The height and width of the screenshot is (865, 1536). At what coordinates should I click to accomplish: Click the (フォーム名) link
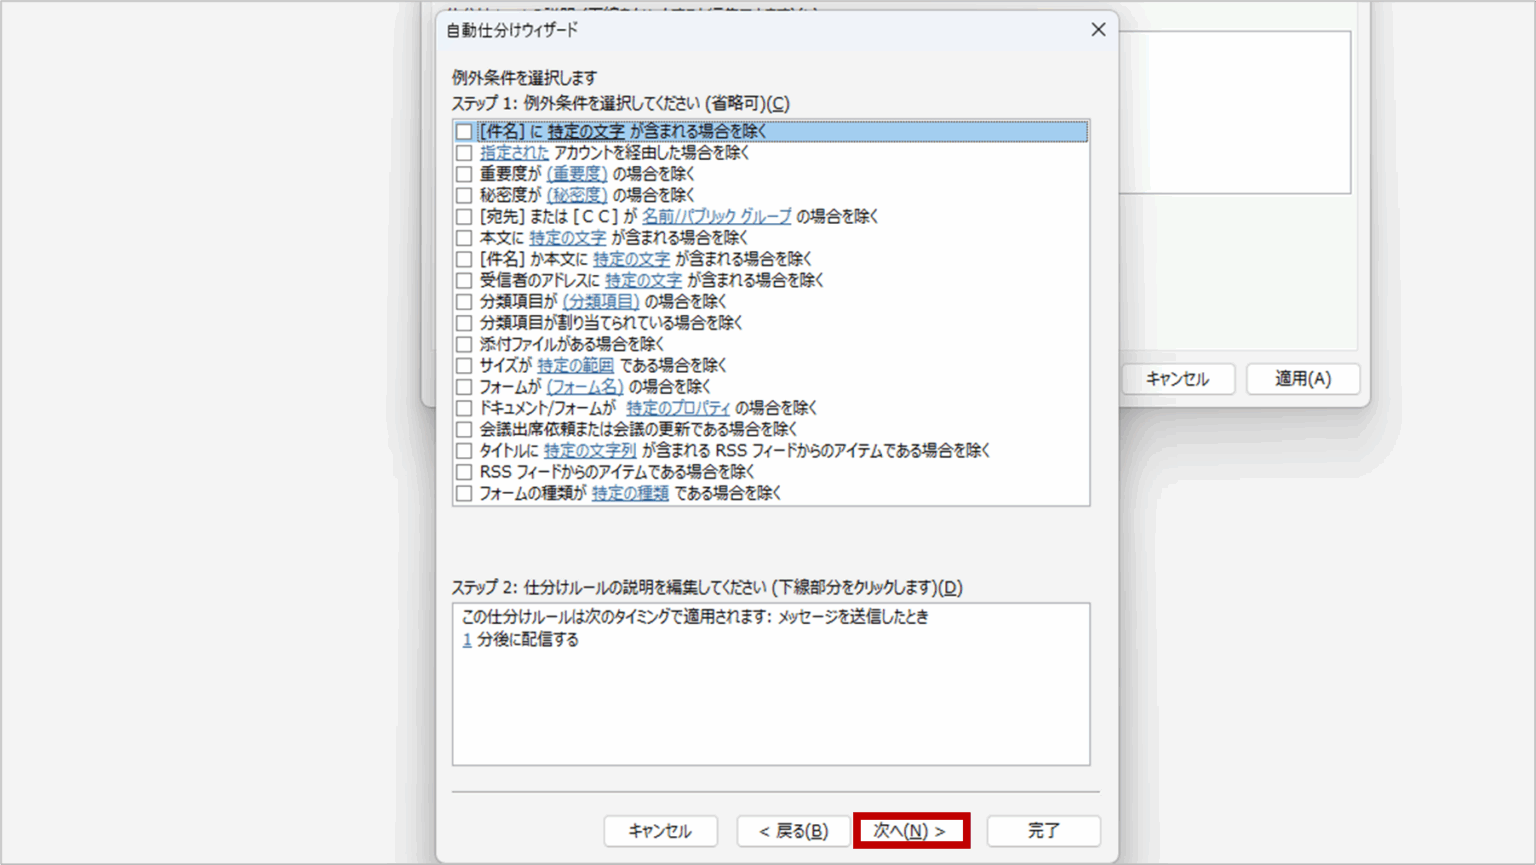click(x=584, y=387)
